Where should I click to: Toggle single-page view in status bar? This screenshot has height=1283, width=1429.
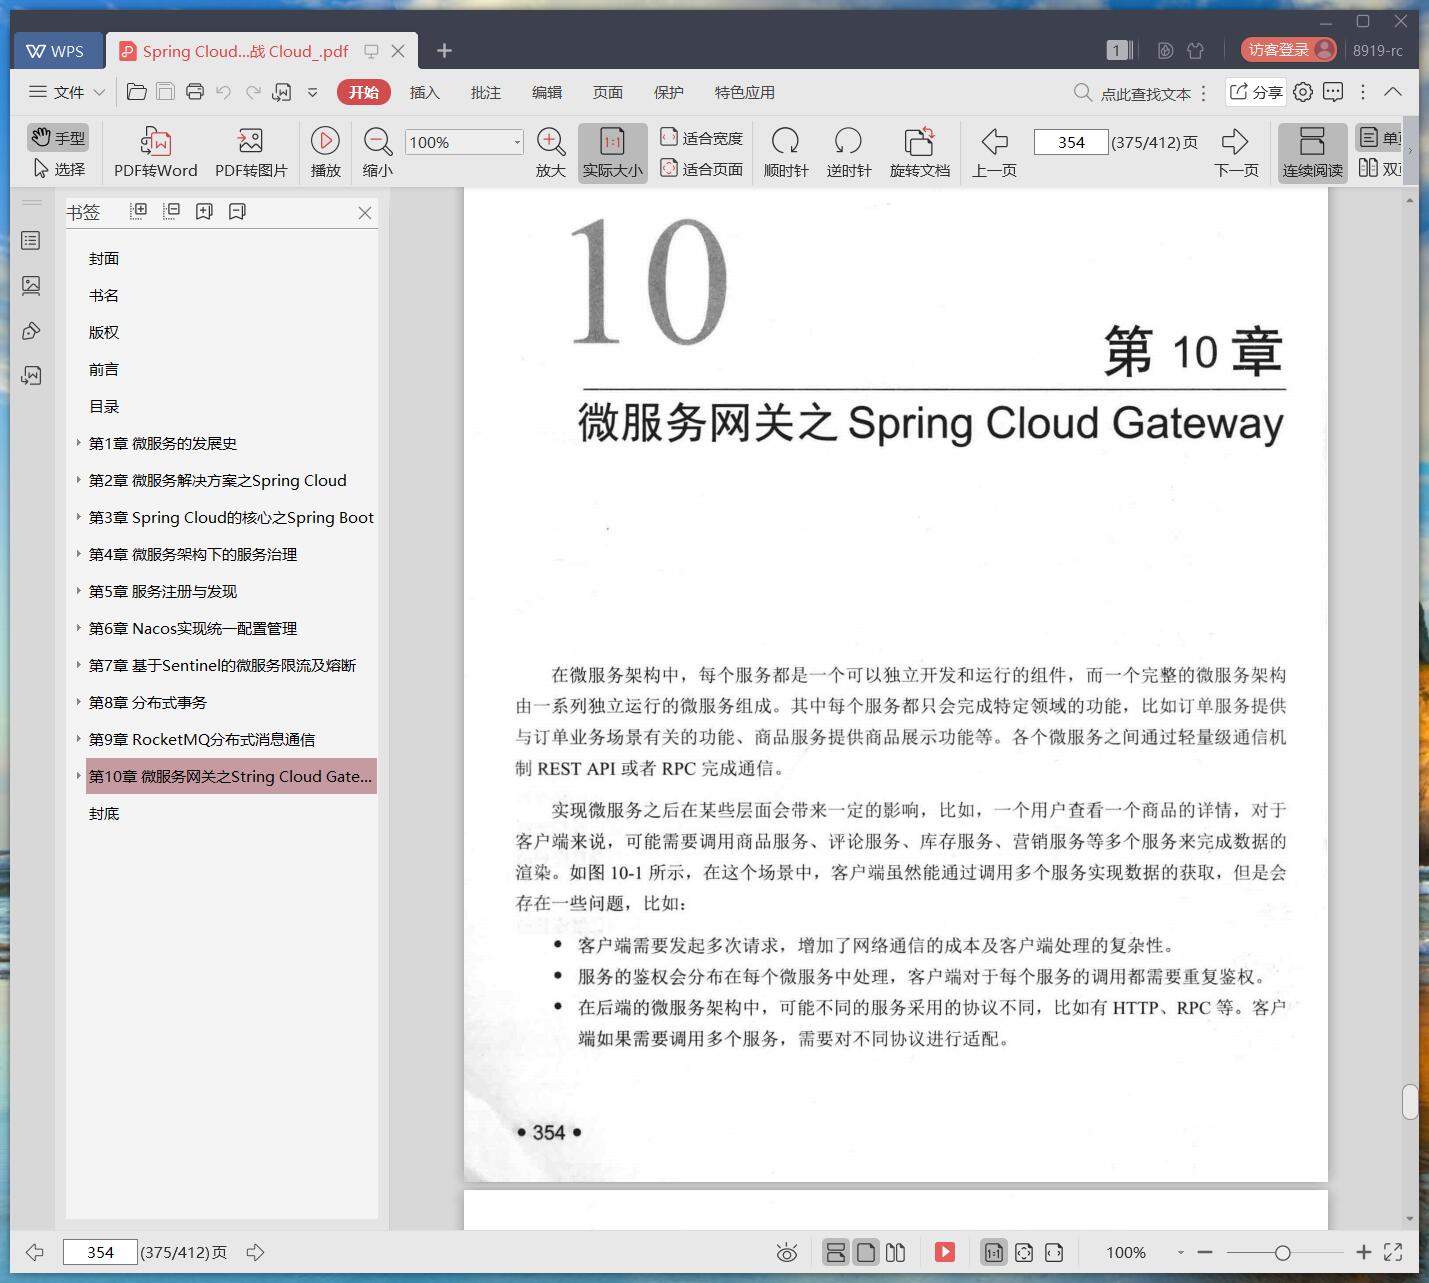click(x=866, y=1252)
